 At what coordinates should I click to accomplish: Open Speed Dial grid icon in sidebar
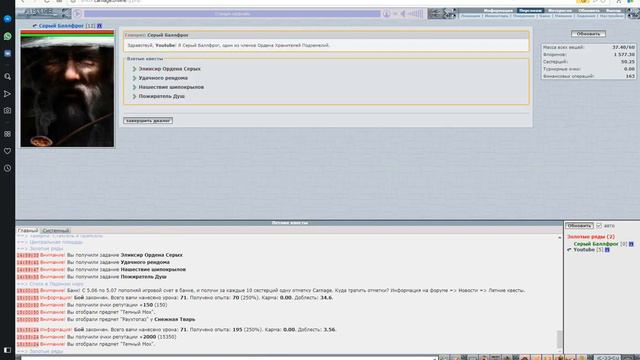[7, 134]
